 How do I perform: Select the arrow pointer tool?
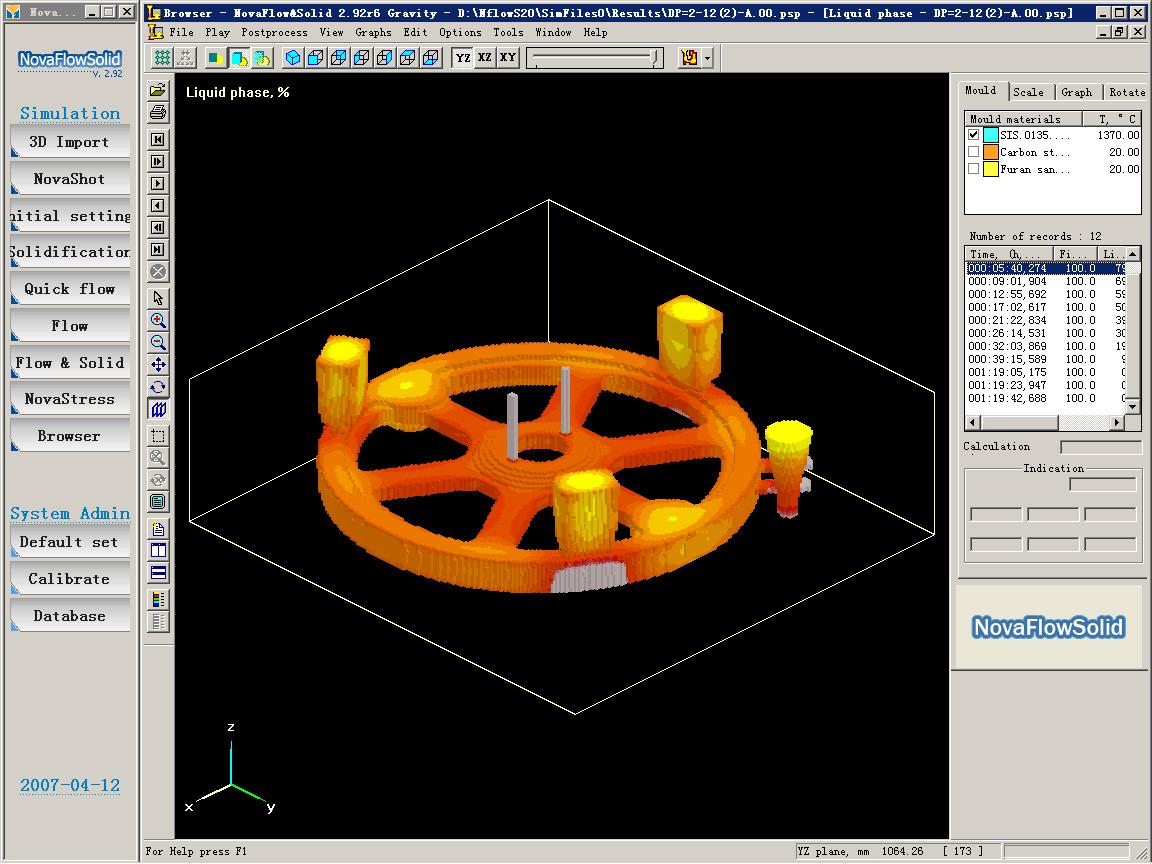158,298
